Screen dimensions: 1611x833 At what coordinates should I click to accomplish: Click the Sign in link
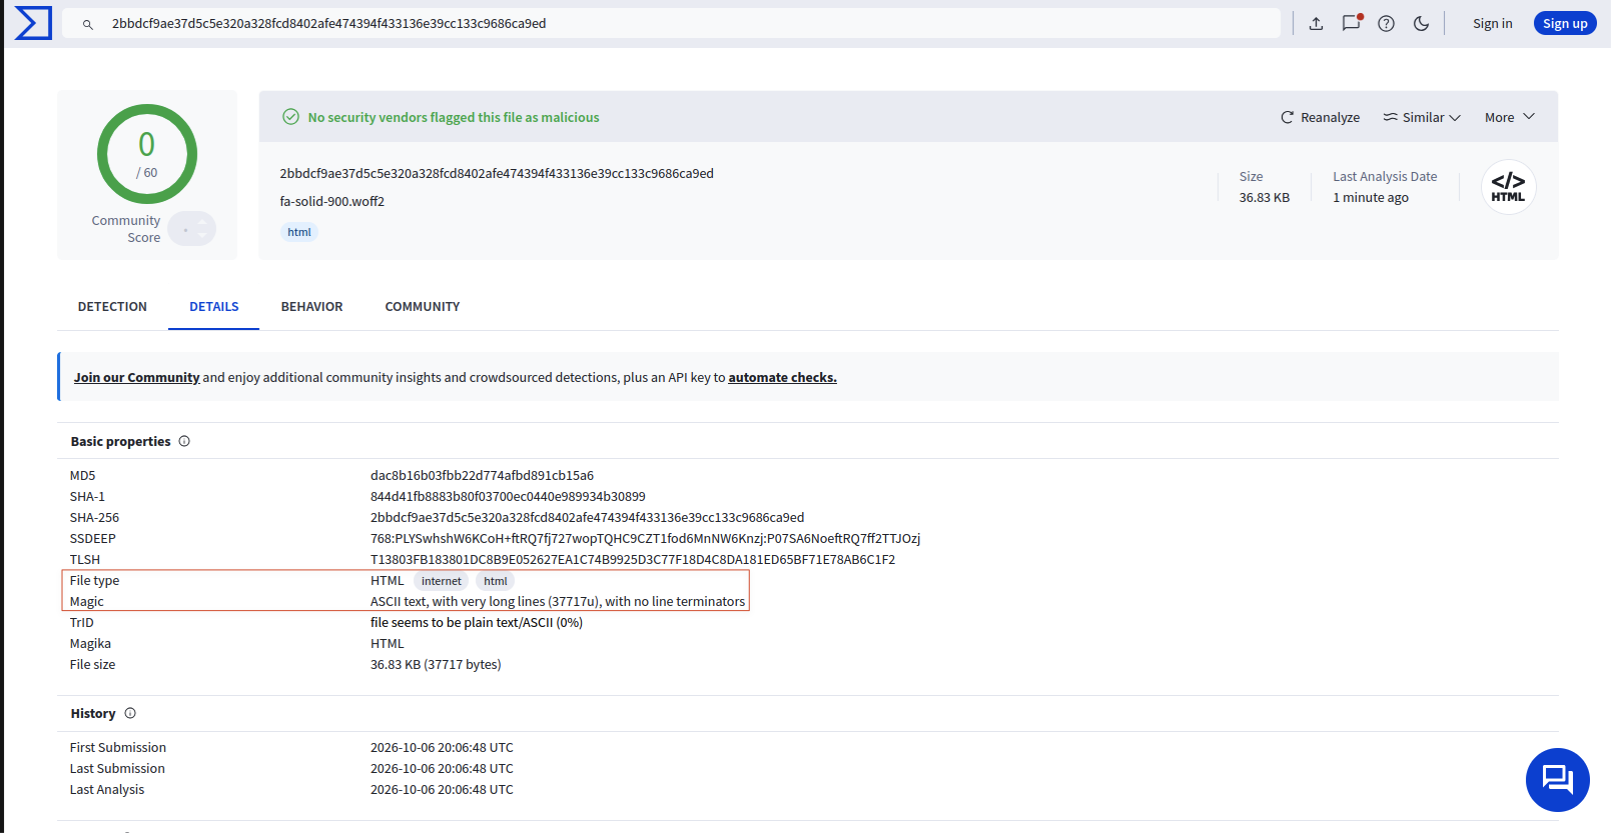(x=1492, y=23)
